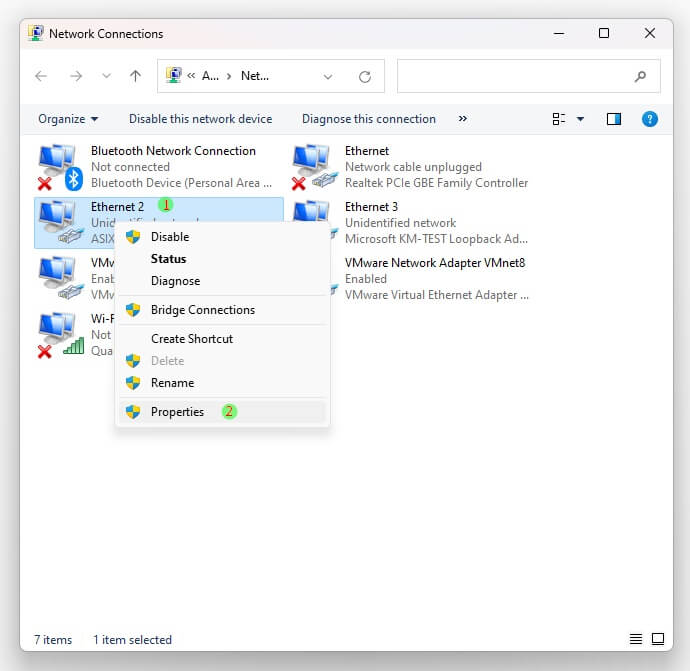Toggle the preview pane icon
Viewport: 690px width, 671px height.
pos(614,119)
